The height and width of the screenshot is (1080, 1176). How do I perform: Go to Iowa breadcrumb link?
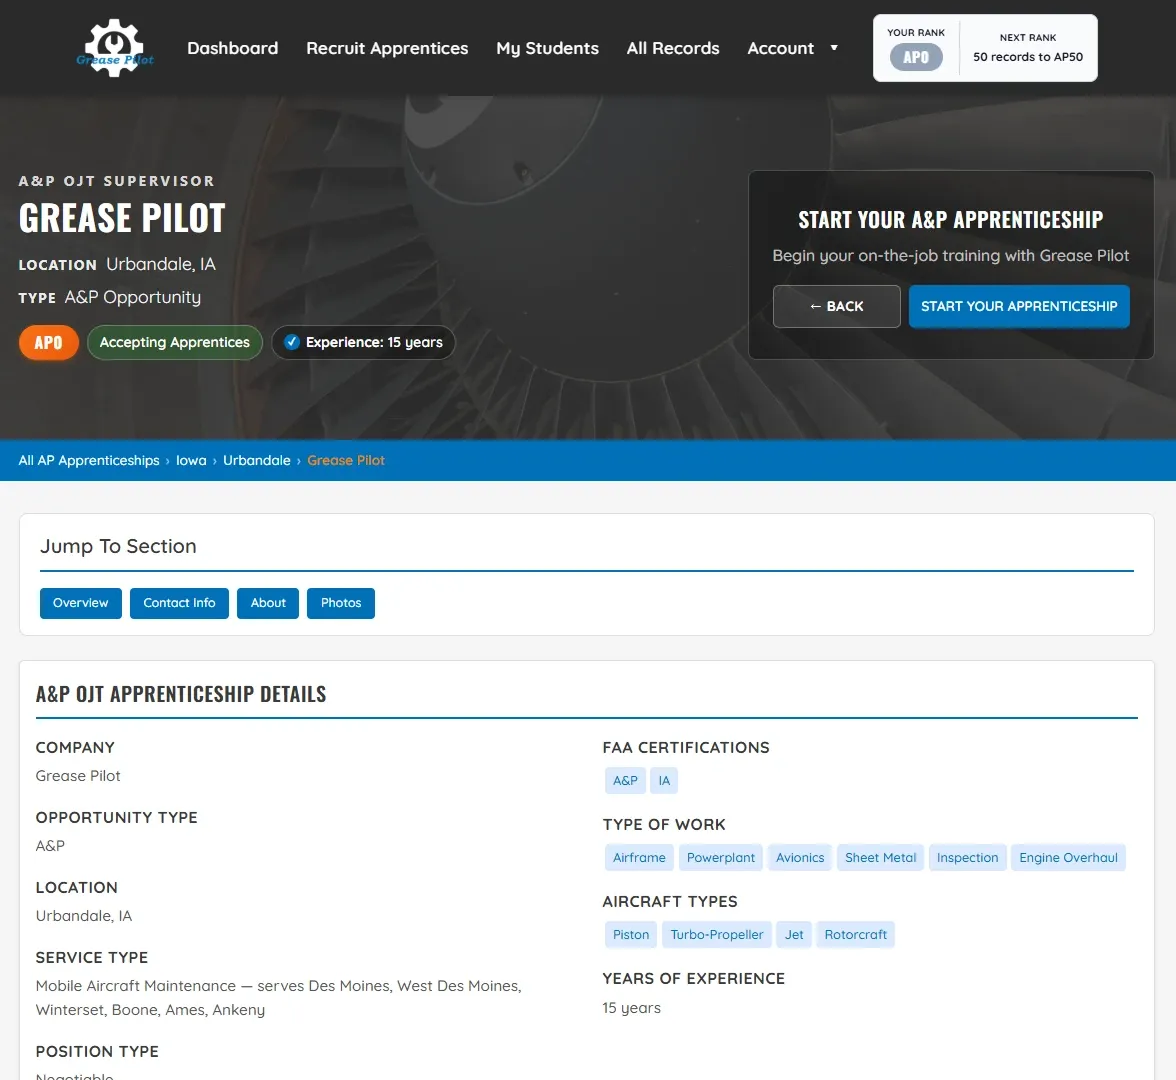click(x=191, y=460)
